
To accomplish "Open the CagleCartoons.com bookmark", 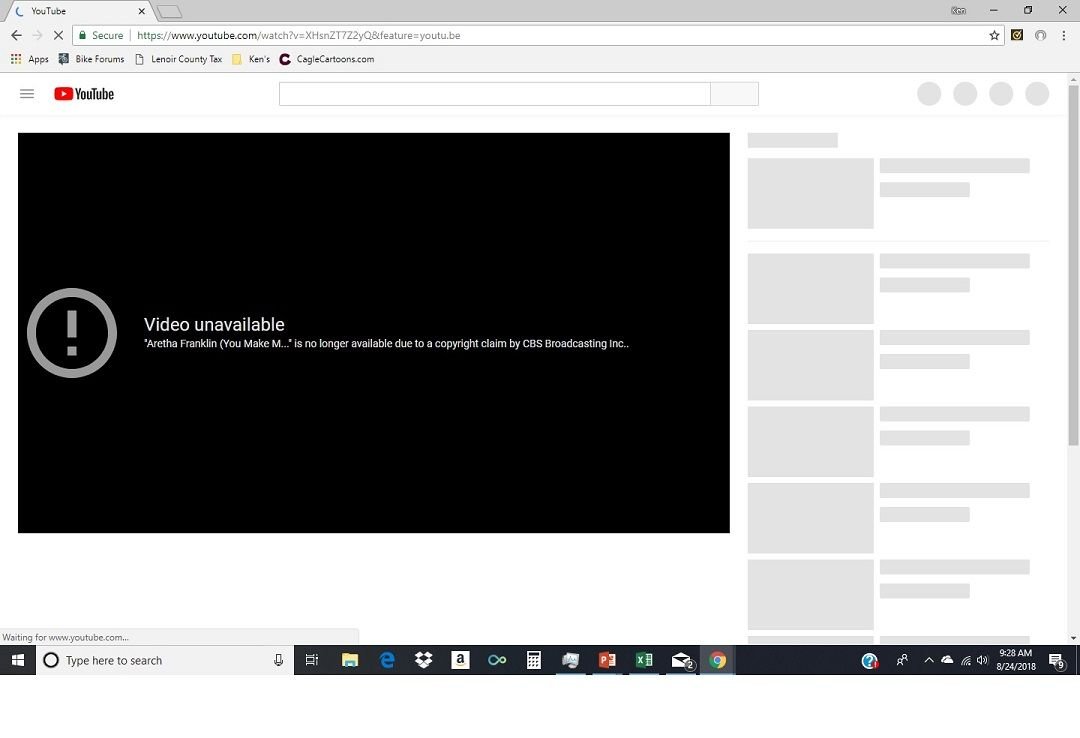I will pos(327,59).
